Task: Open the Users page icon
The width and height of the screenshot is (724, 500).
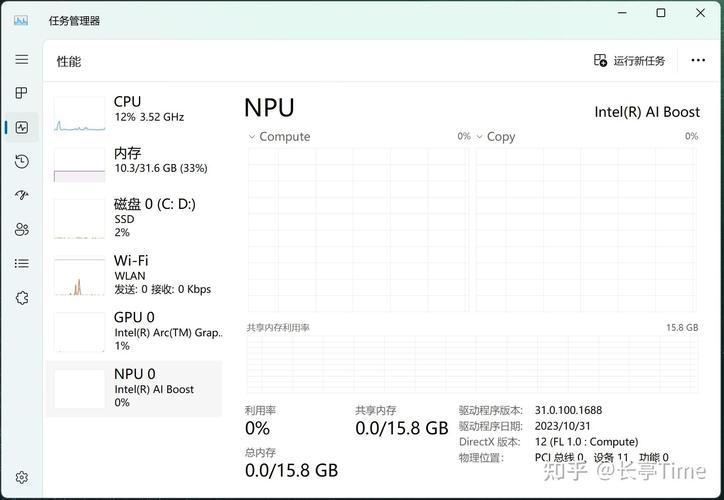Action: coord(22,229)
